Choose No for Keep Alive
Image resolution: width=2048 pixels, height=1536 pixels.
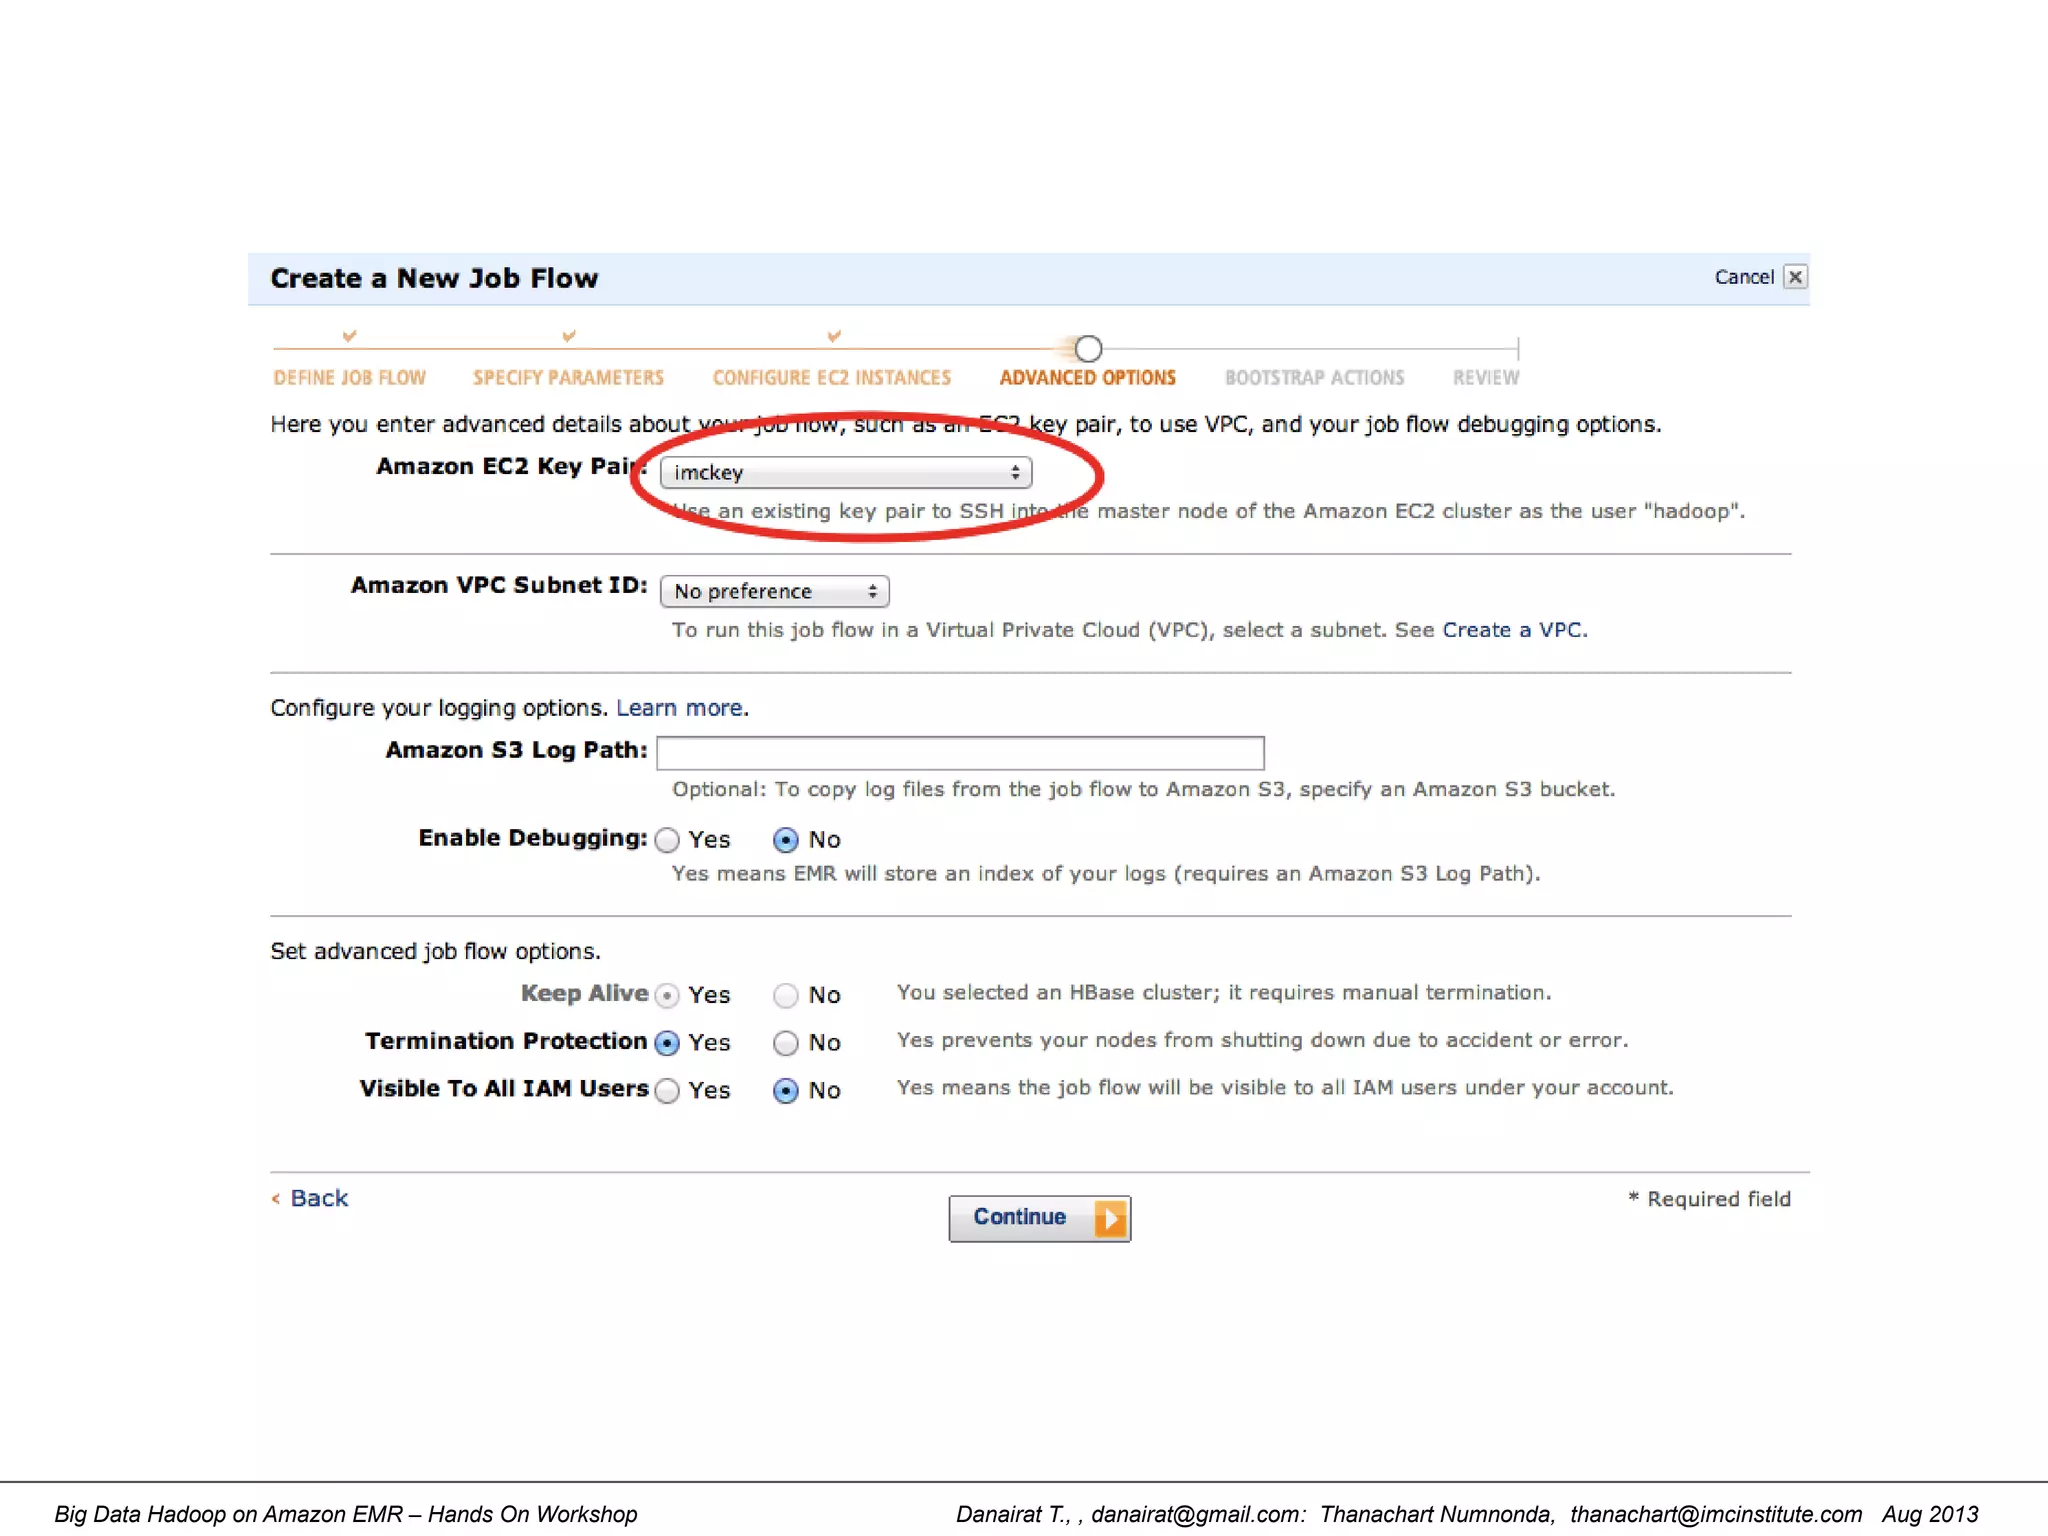tap(786, 995)
